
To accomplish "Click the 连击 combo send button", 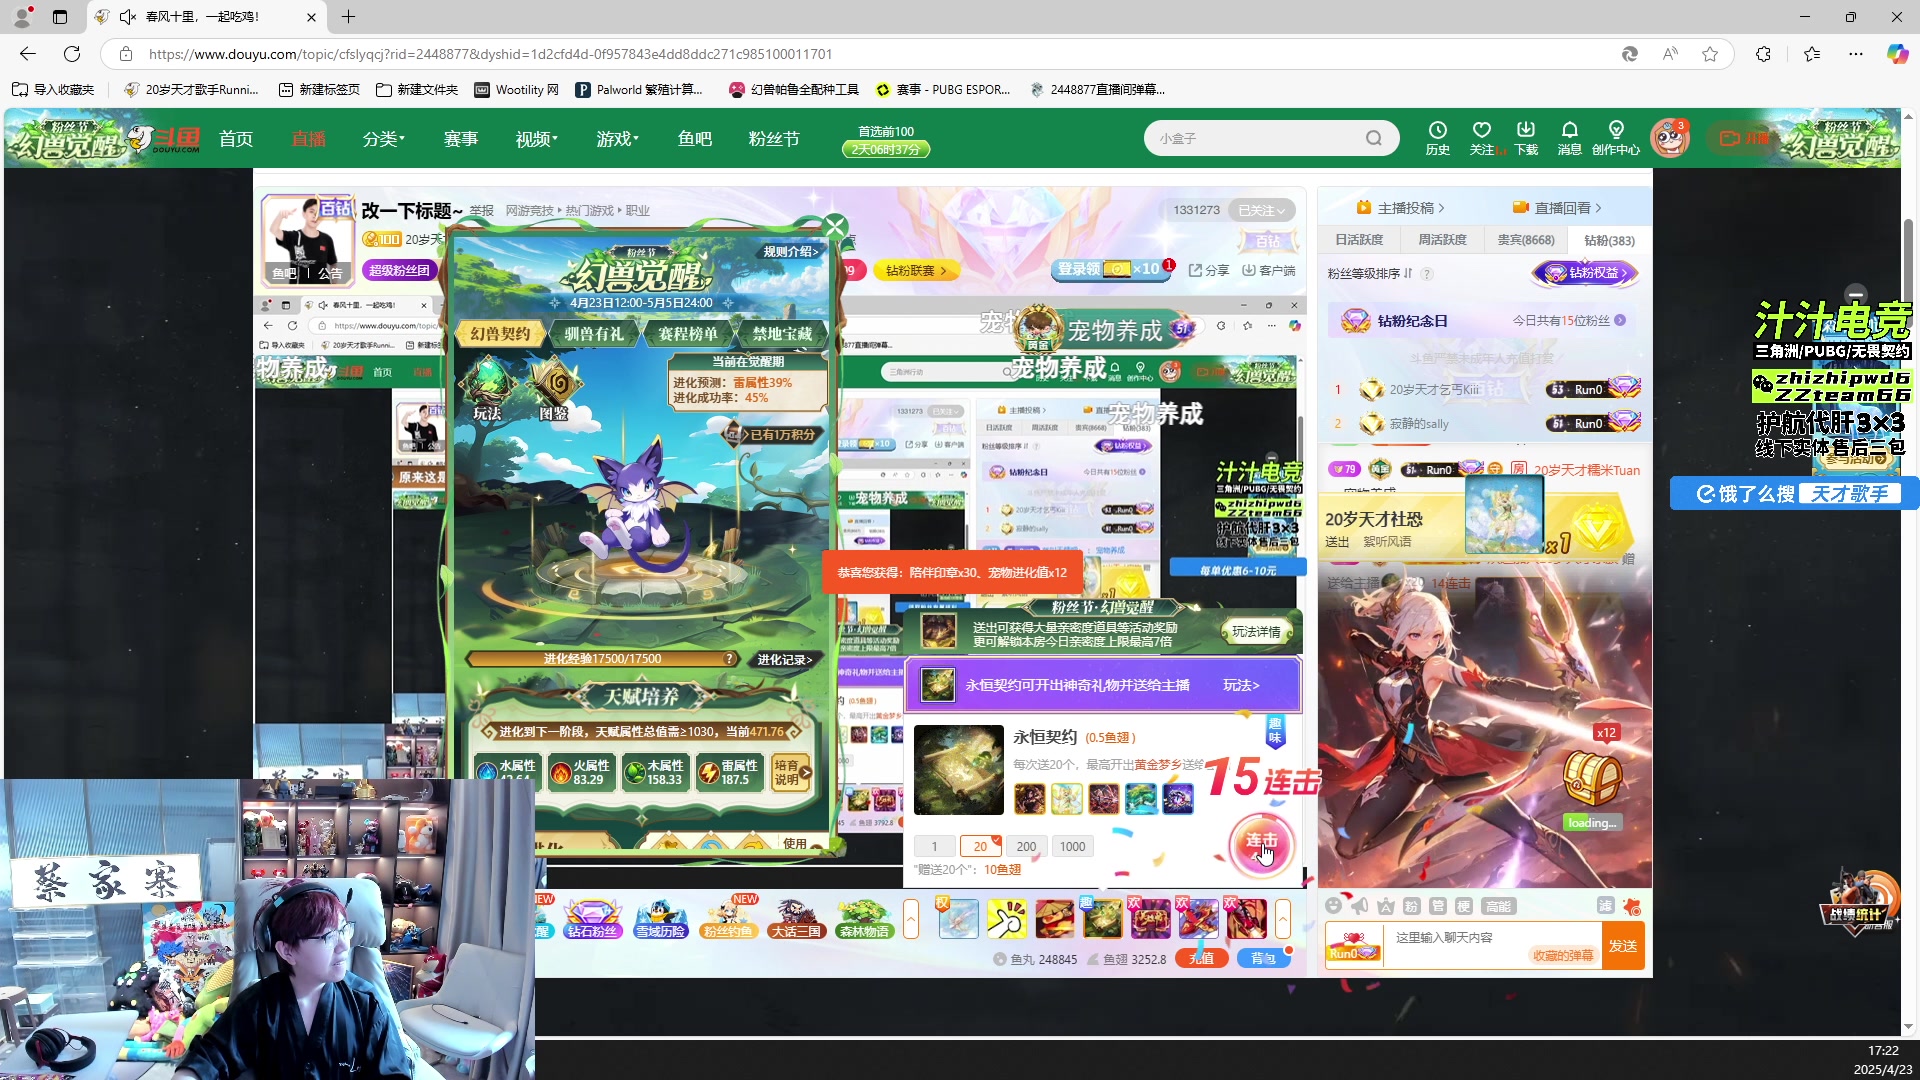I will pyautogui.click(x=1261, y=844).
